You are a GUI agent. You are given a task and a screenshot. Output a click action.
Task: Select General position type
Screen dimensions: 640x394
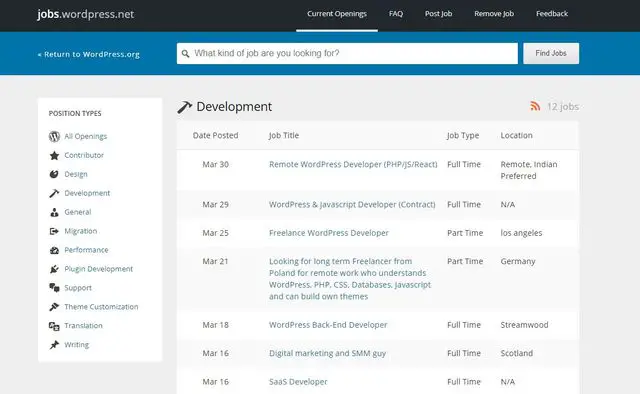click(78, 212)
